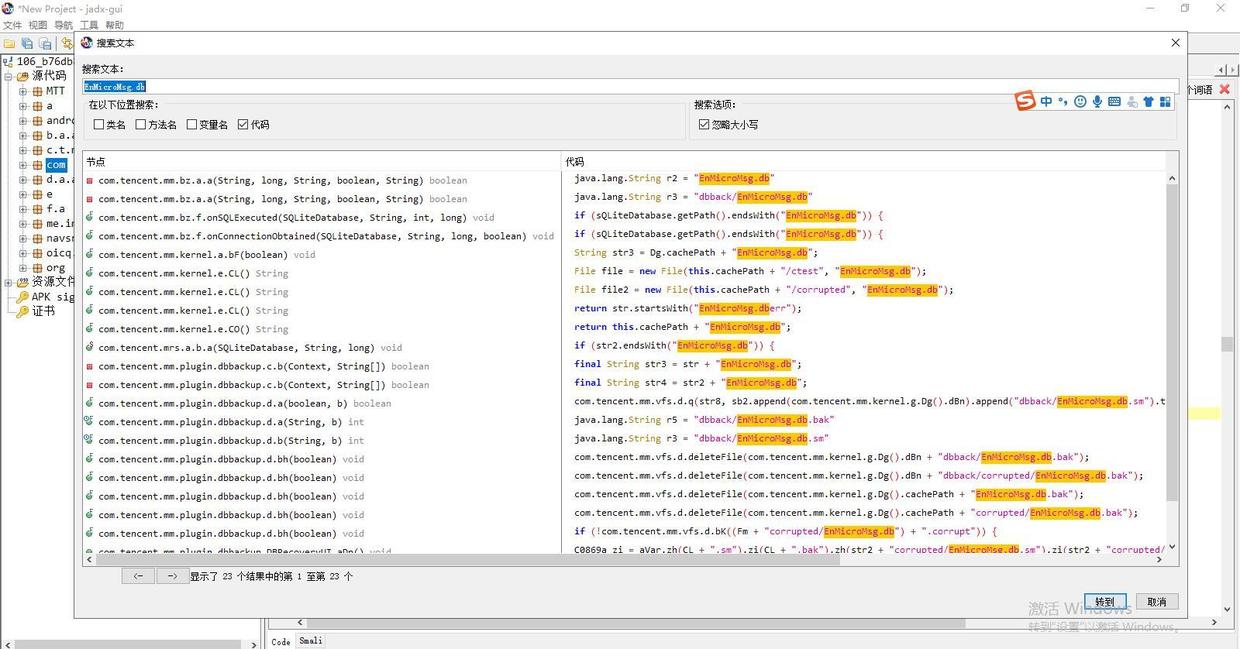Expand the 资源文件 tree node
The width and height of the screenshot is (1240, 649).
click(9, 282)
